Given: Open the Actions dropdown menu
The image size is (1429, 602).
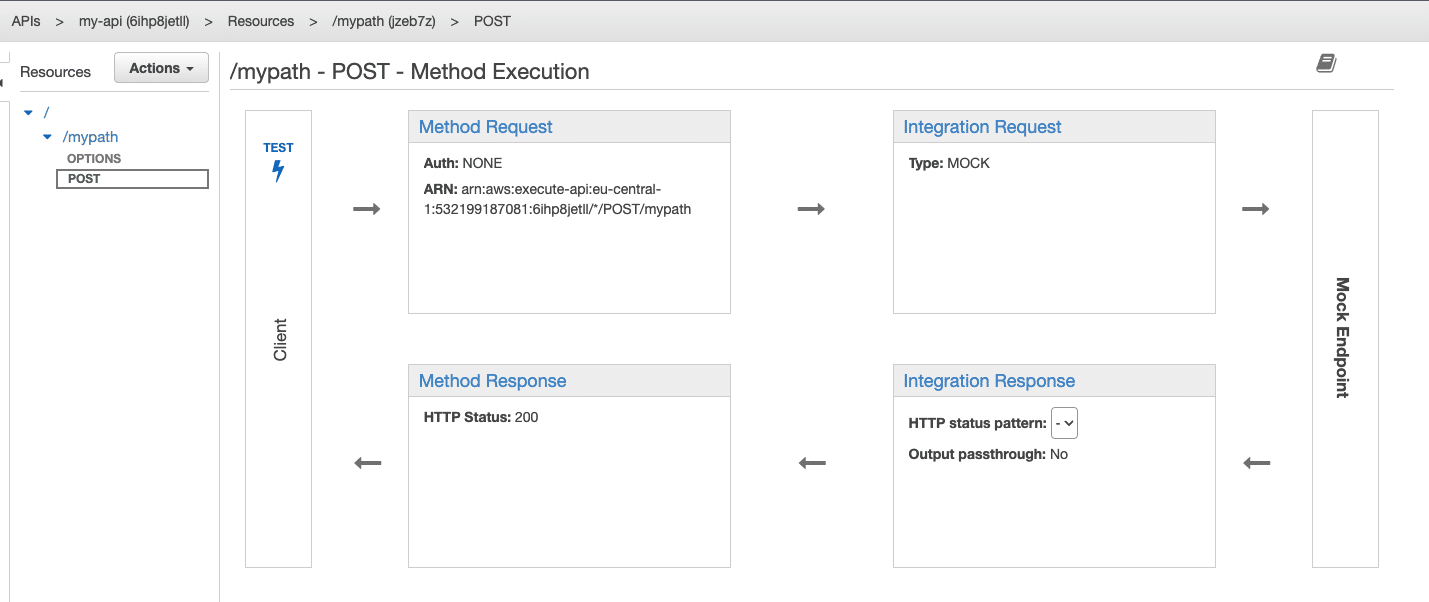Looking at the screenshot, I should click(161, 67).
